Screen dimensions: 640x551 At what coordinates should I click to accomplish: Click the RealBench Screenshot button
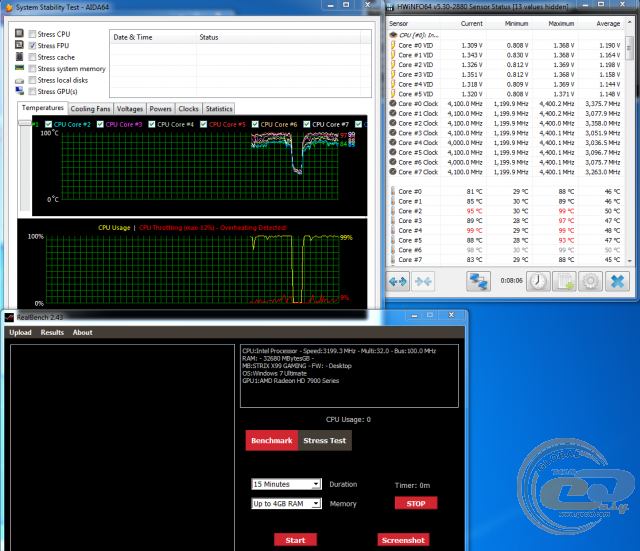tap(403, 540)
